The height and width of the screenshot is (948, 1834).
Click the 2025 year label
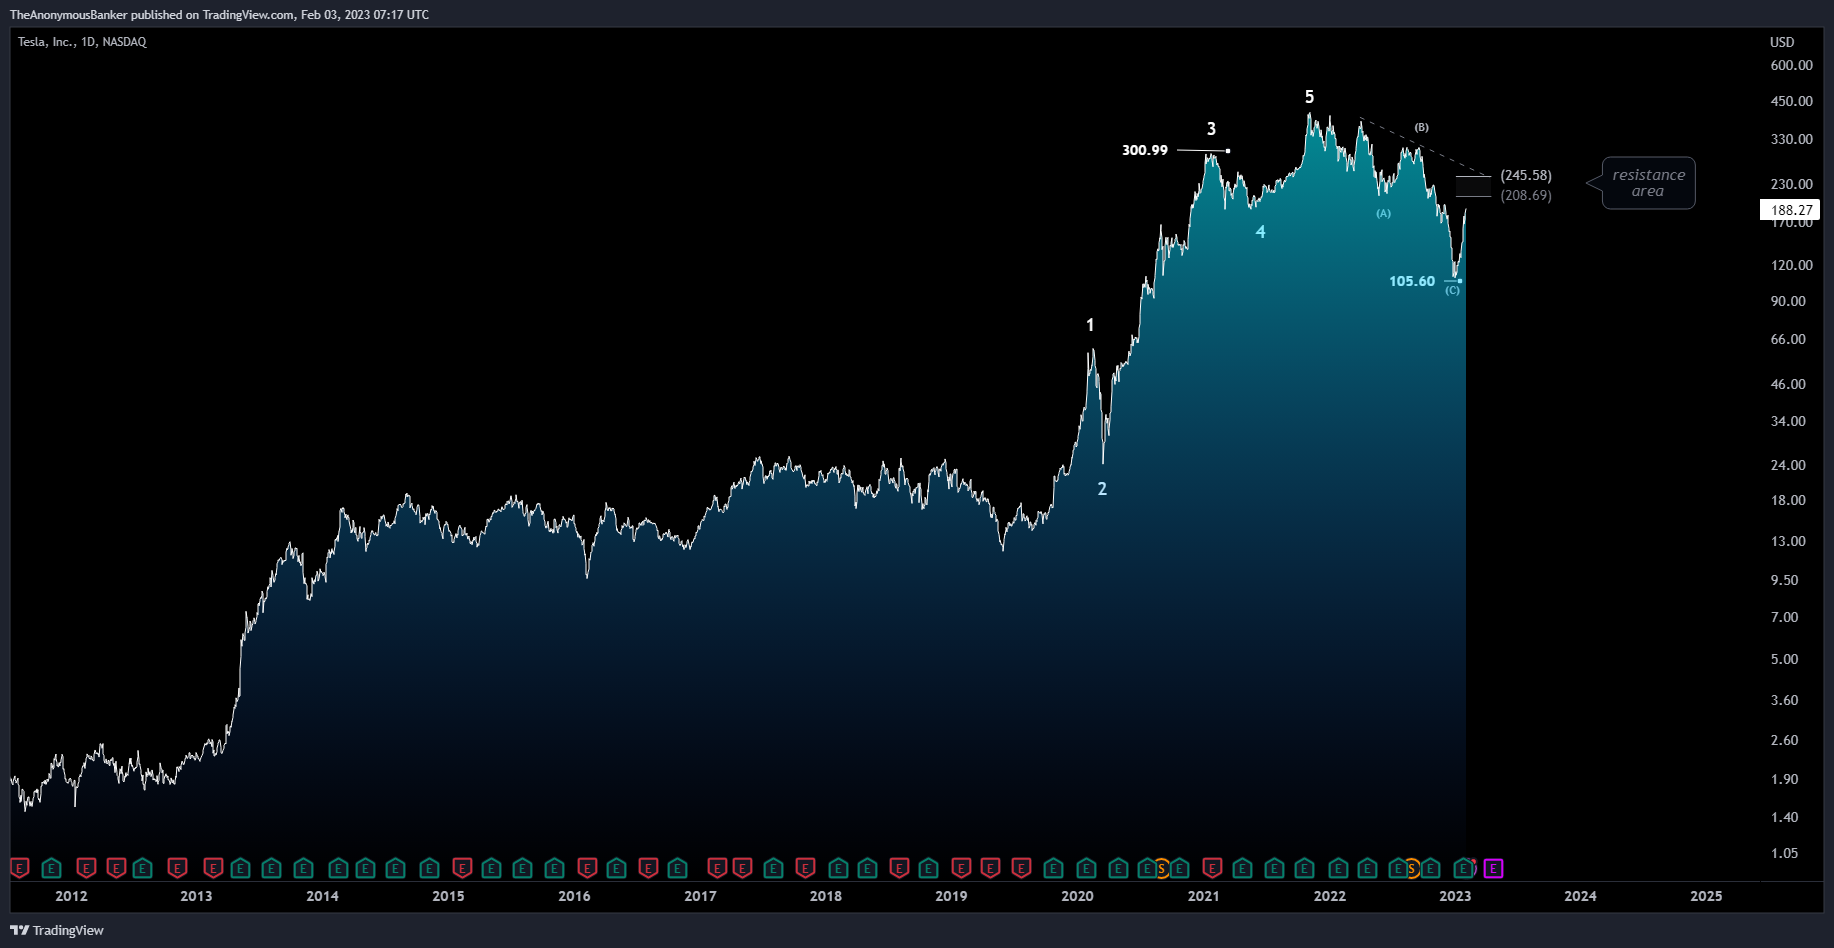1706,896
